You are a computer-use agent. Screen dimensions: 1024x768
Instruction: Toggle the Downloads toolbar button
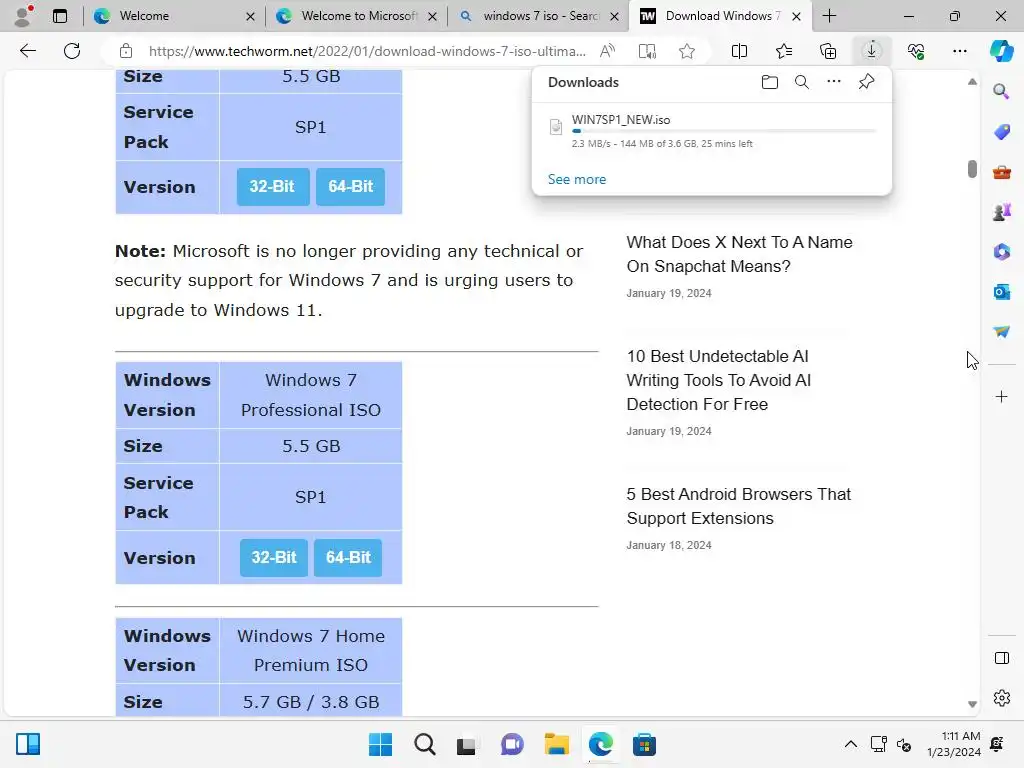pyautogui.click(x=872, y=51)
